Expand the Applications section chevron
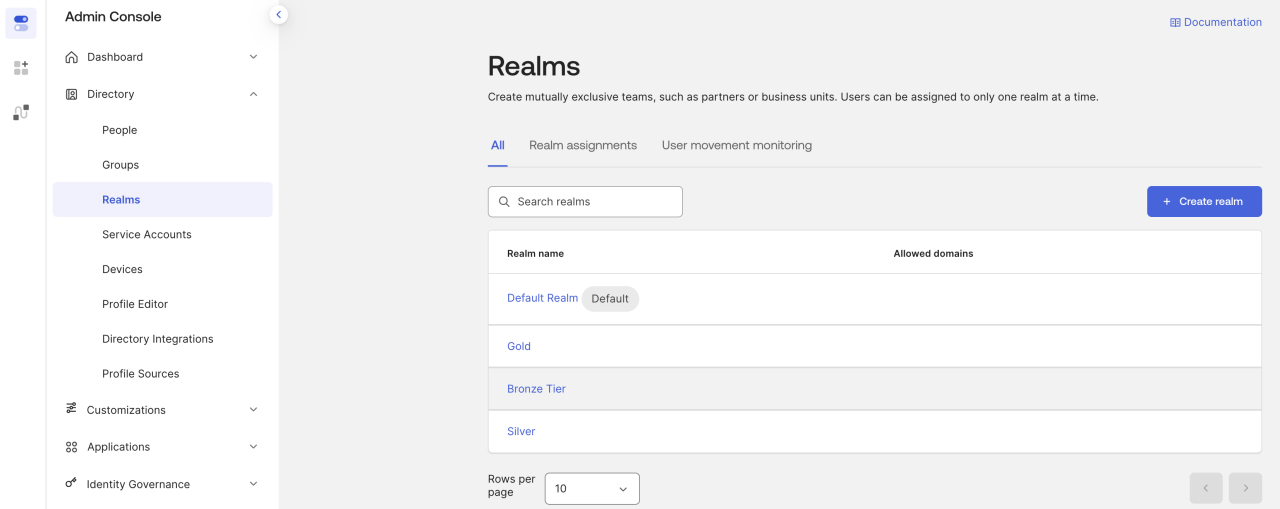1280x509 pixels. (253, 447)
